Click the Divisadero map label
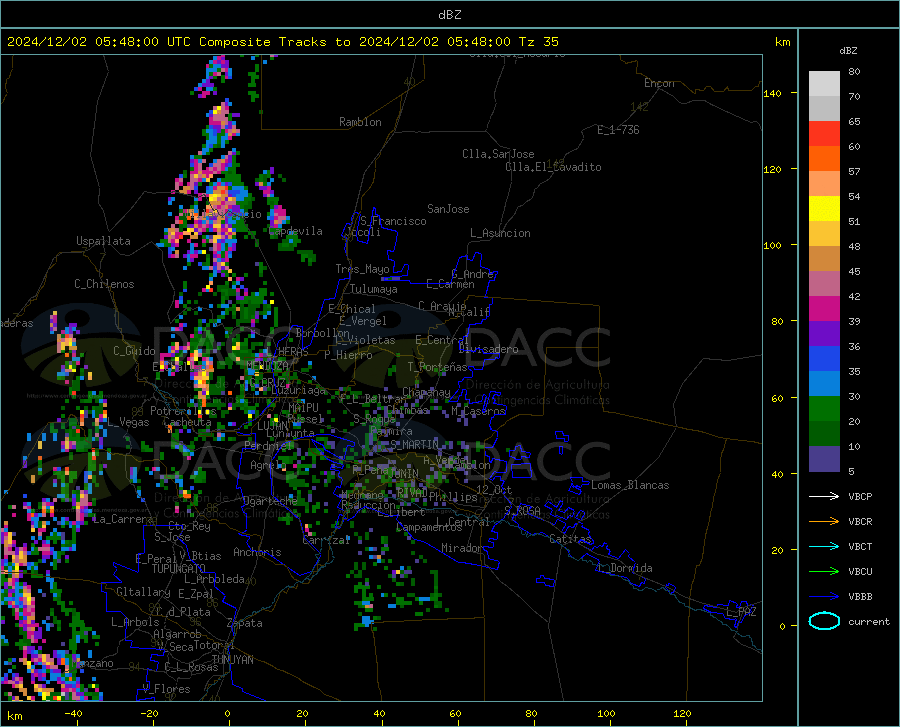The width and height of the screenshot is (900, 727). [x=488, y=349]
